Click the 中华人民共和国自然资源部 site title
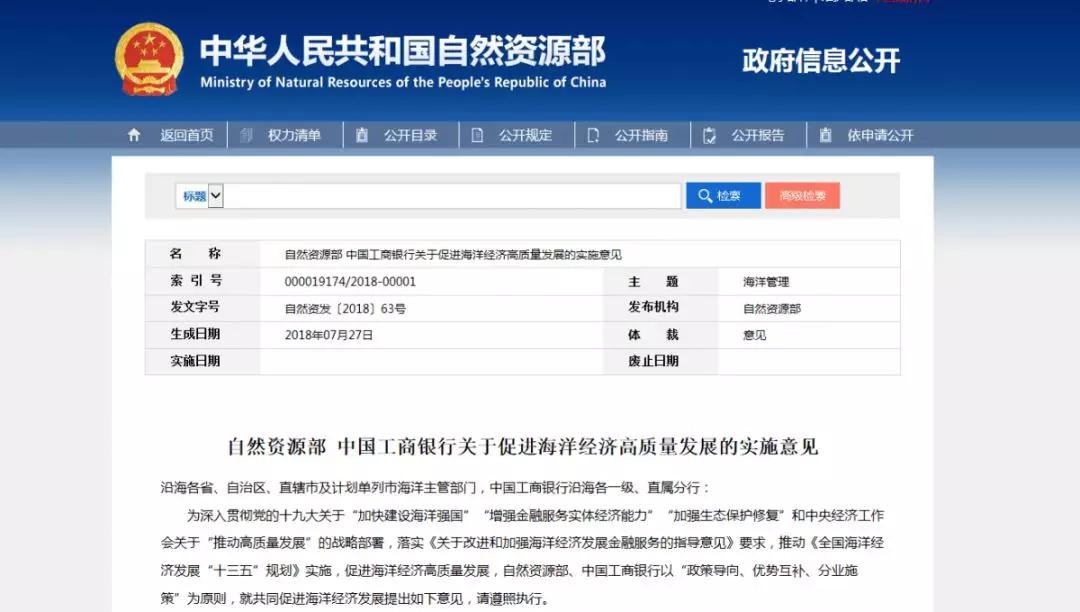Viewport: 1080px width, 612px height. 402,50
